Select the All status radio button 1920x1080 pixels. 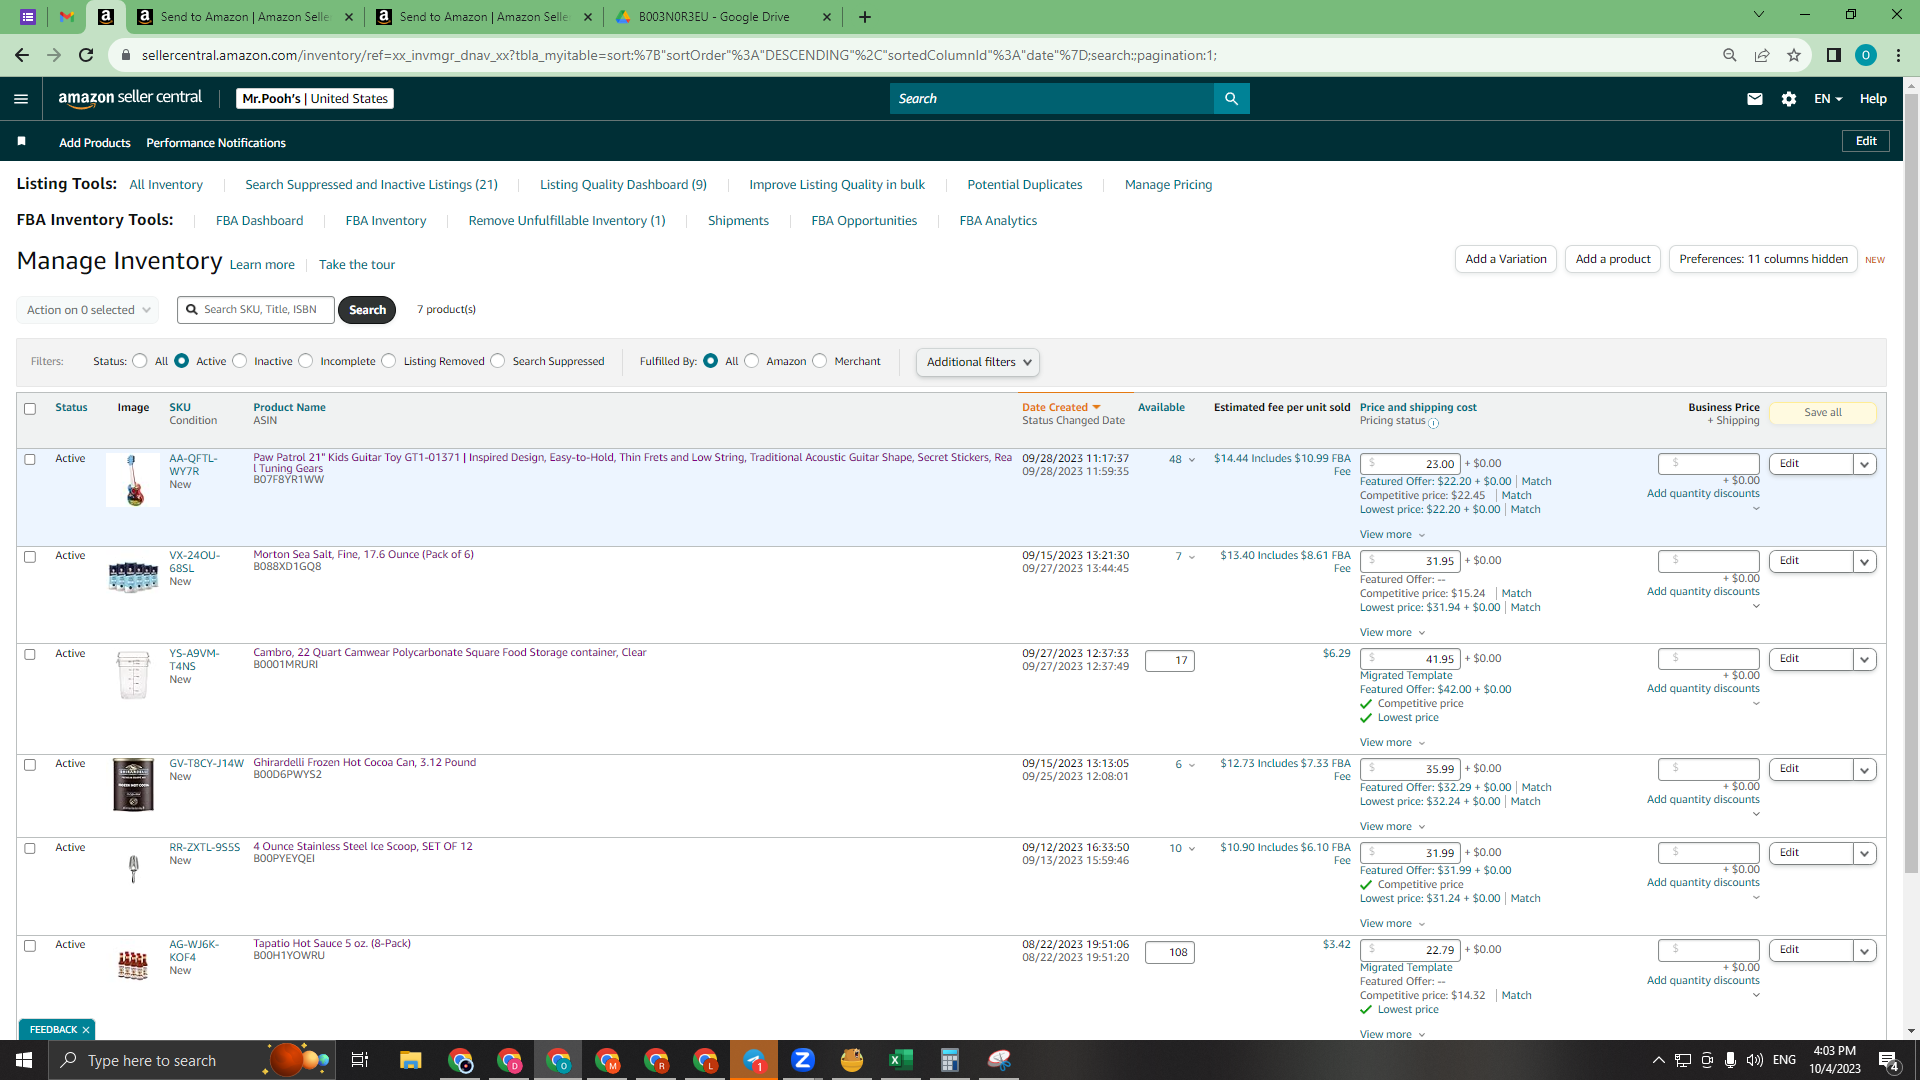click(140, 361)
